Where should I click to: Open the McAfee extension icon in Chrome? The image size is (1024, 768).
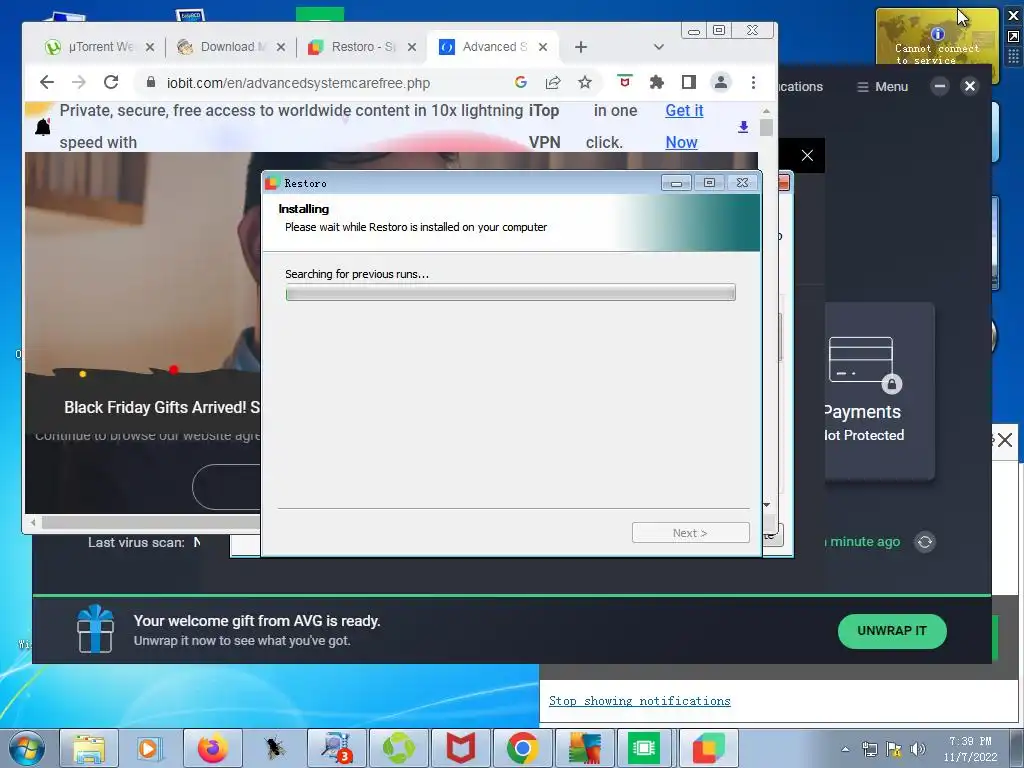624,82
